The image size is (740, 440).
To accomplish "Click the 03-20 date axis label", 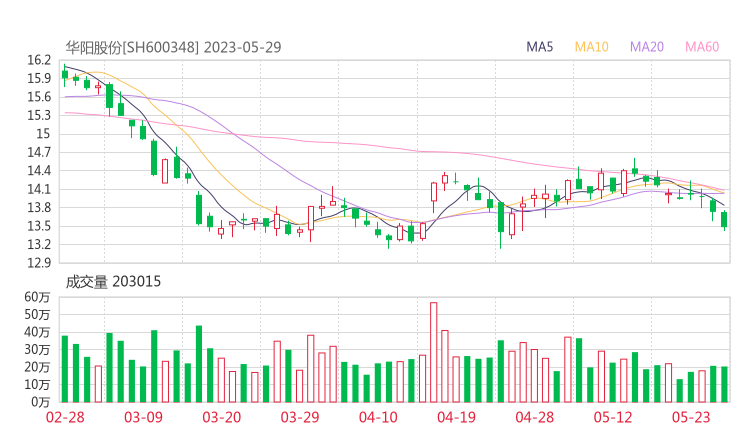I will pyautogui.click(x=222, y=417).
